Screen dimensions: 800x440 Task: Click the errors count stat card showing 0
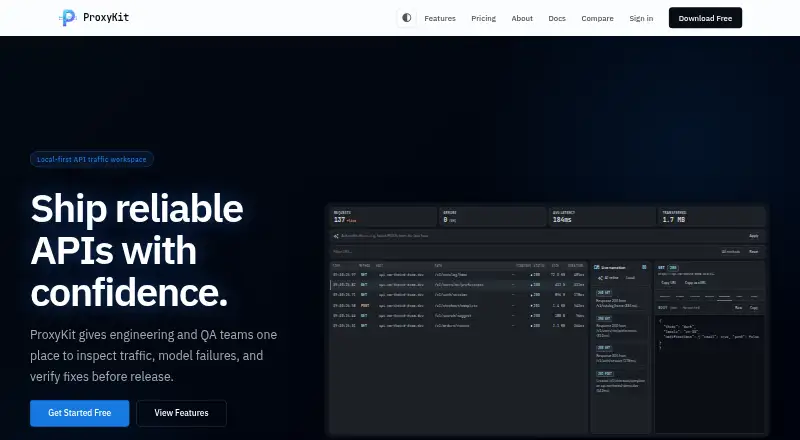pyautogui.click(x=493, y=216)
